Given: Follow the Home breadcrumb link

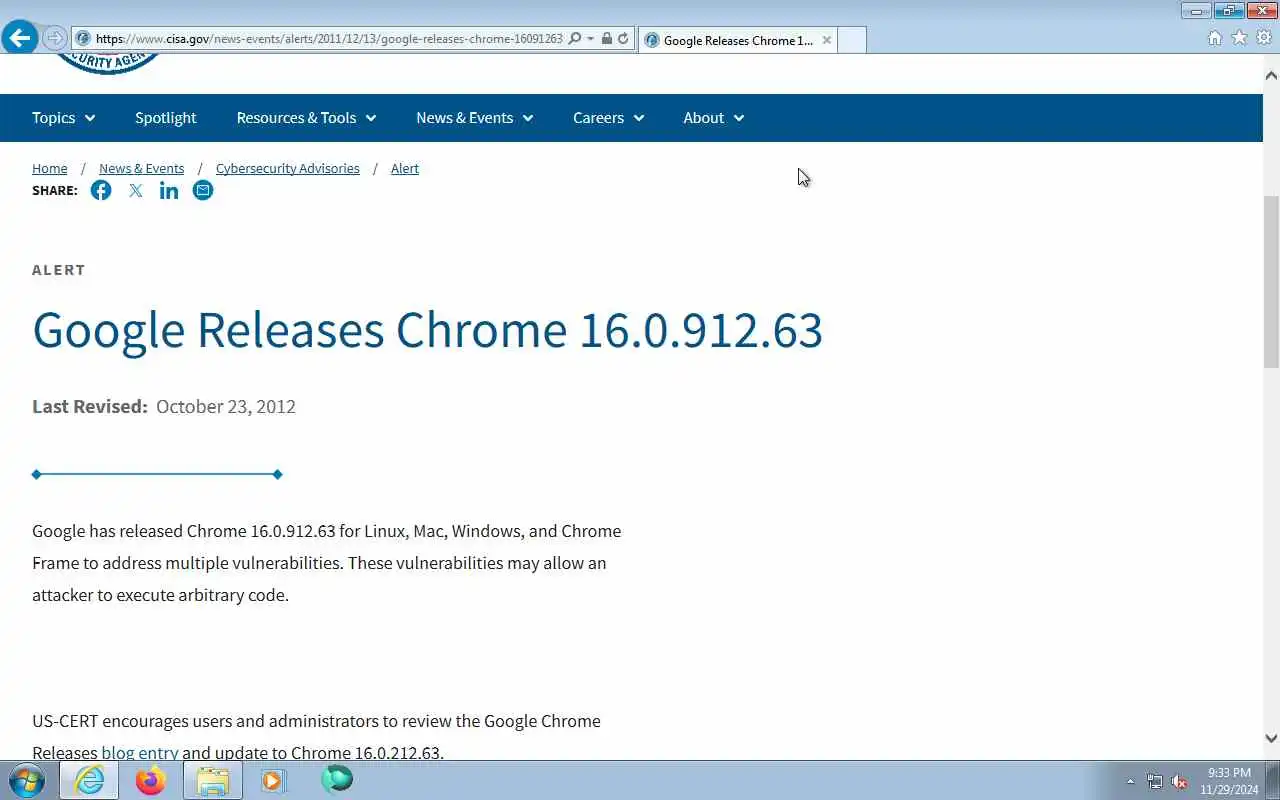Looking at the screenshot, I should click(x=50, y=168).
